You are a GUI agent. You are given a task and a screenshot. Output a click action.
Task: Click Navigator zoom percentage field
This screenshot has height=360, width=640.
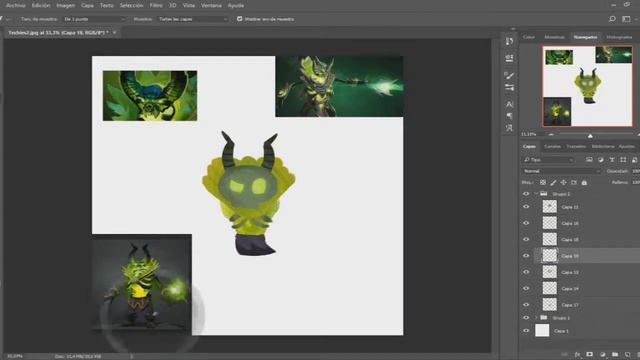point(529,134)
